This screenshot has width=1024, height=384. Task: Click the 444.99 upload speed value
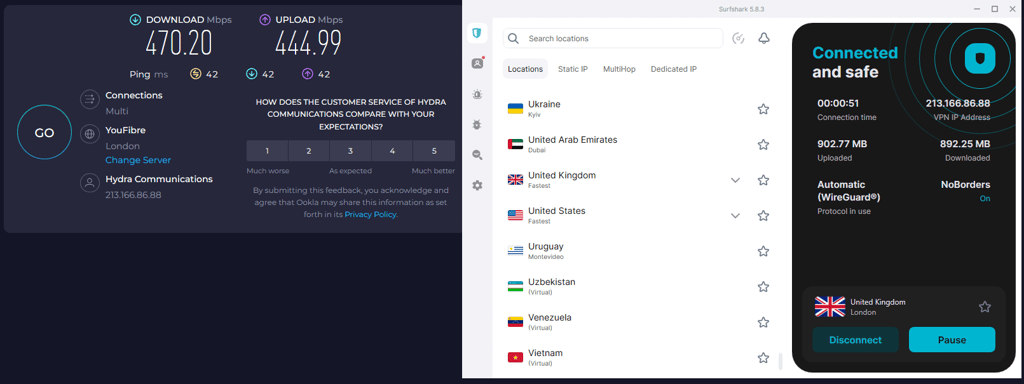(x=308, y=44)
